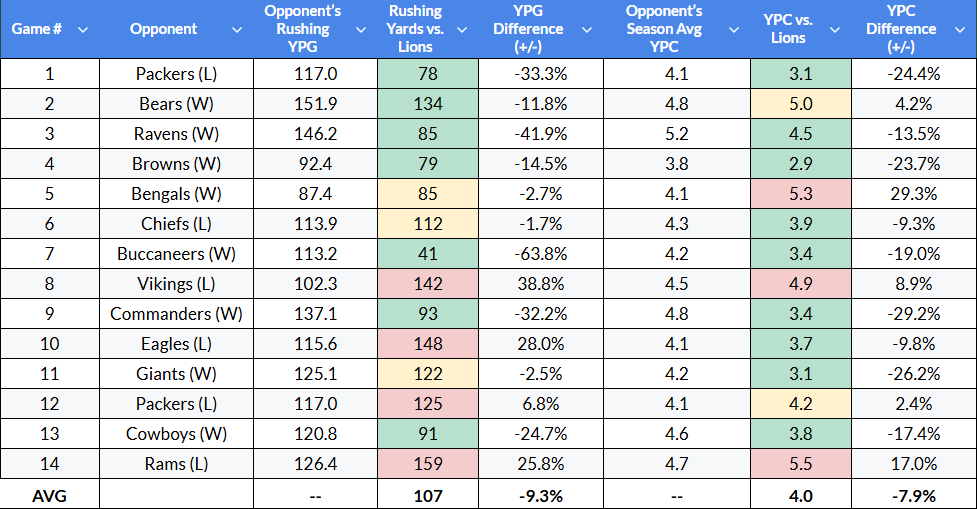Select the 29.3% YPC difference cell

point(913,193)
